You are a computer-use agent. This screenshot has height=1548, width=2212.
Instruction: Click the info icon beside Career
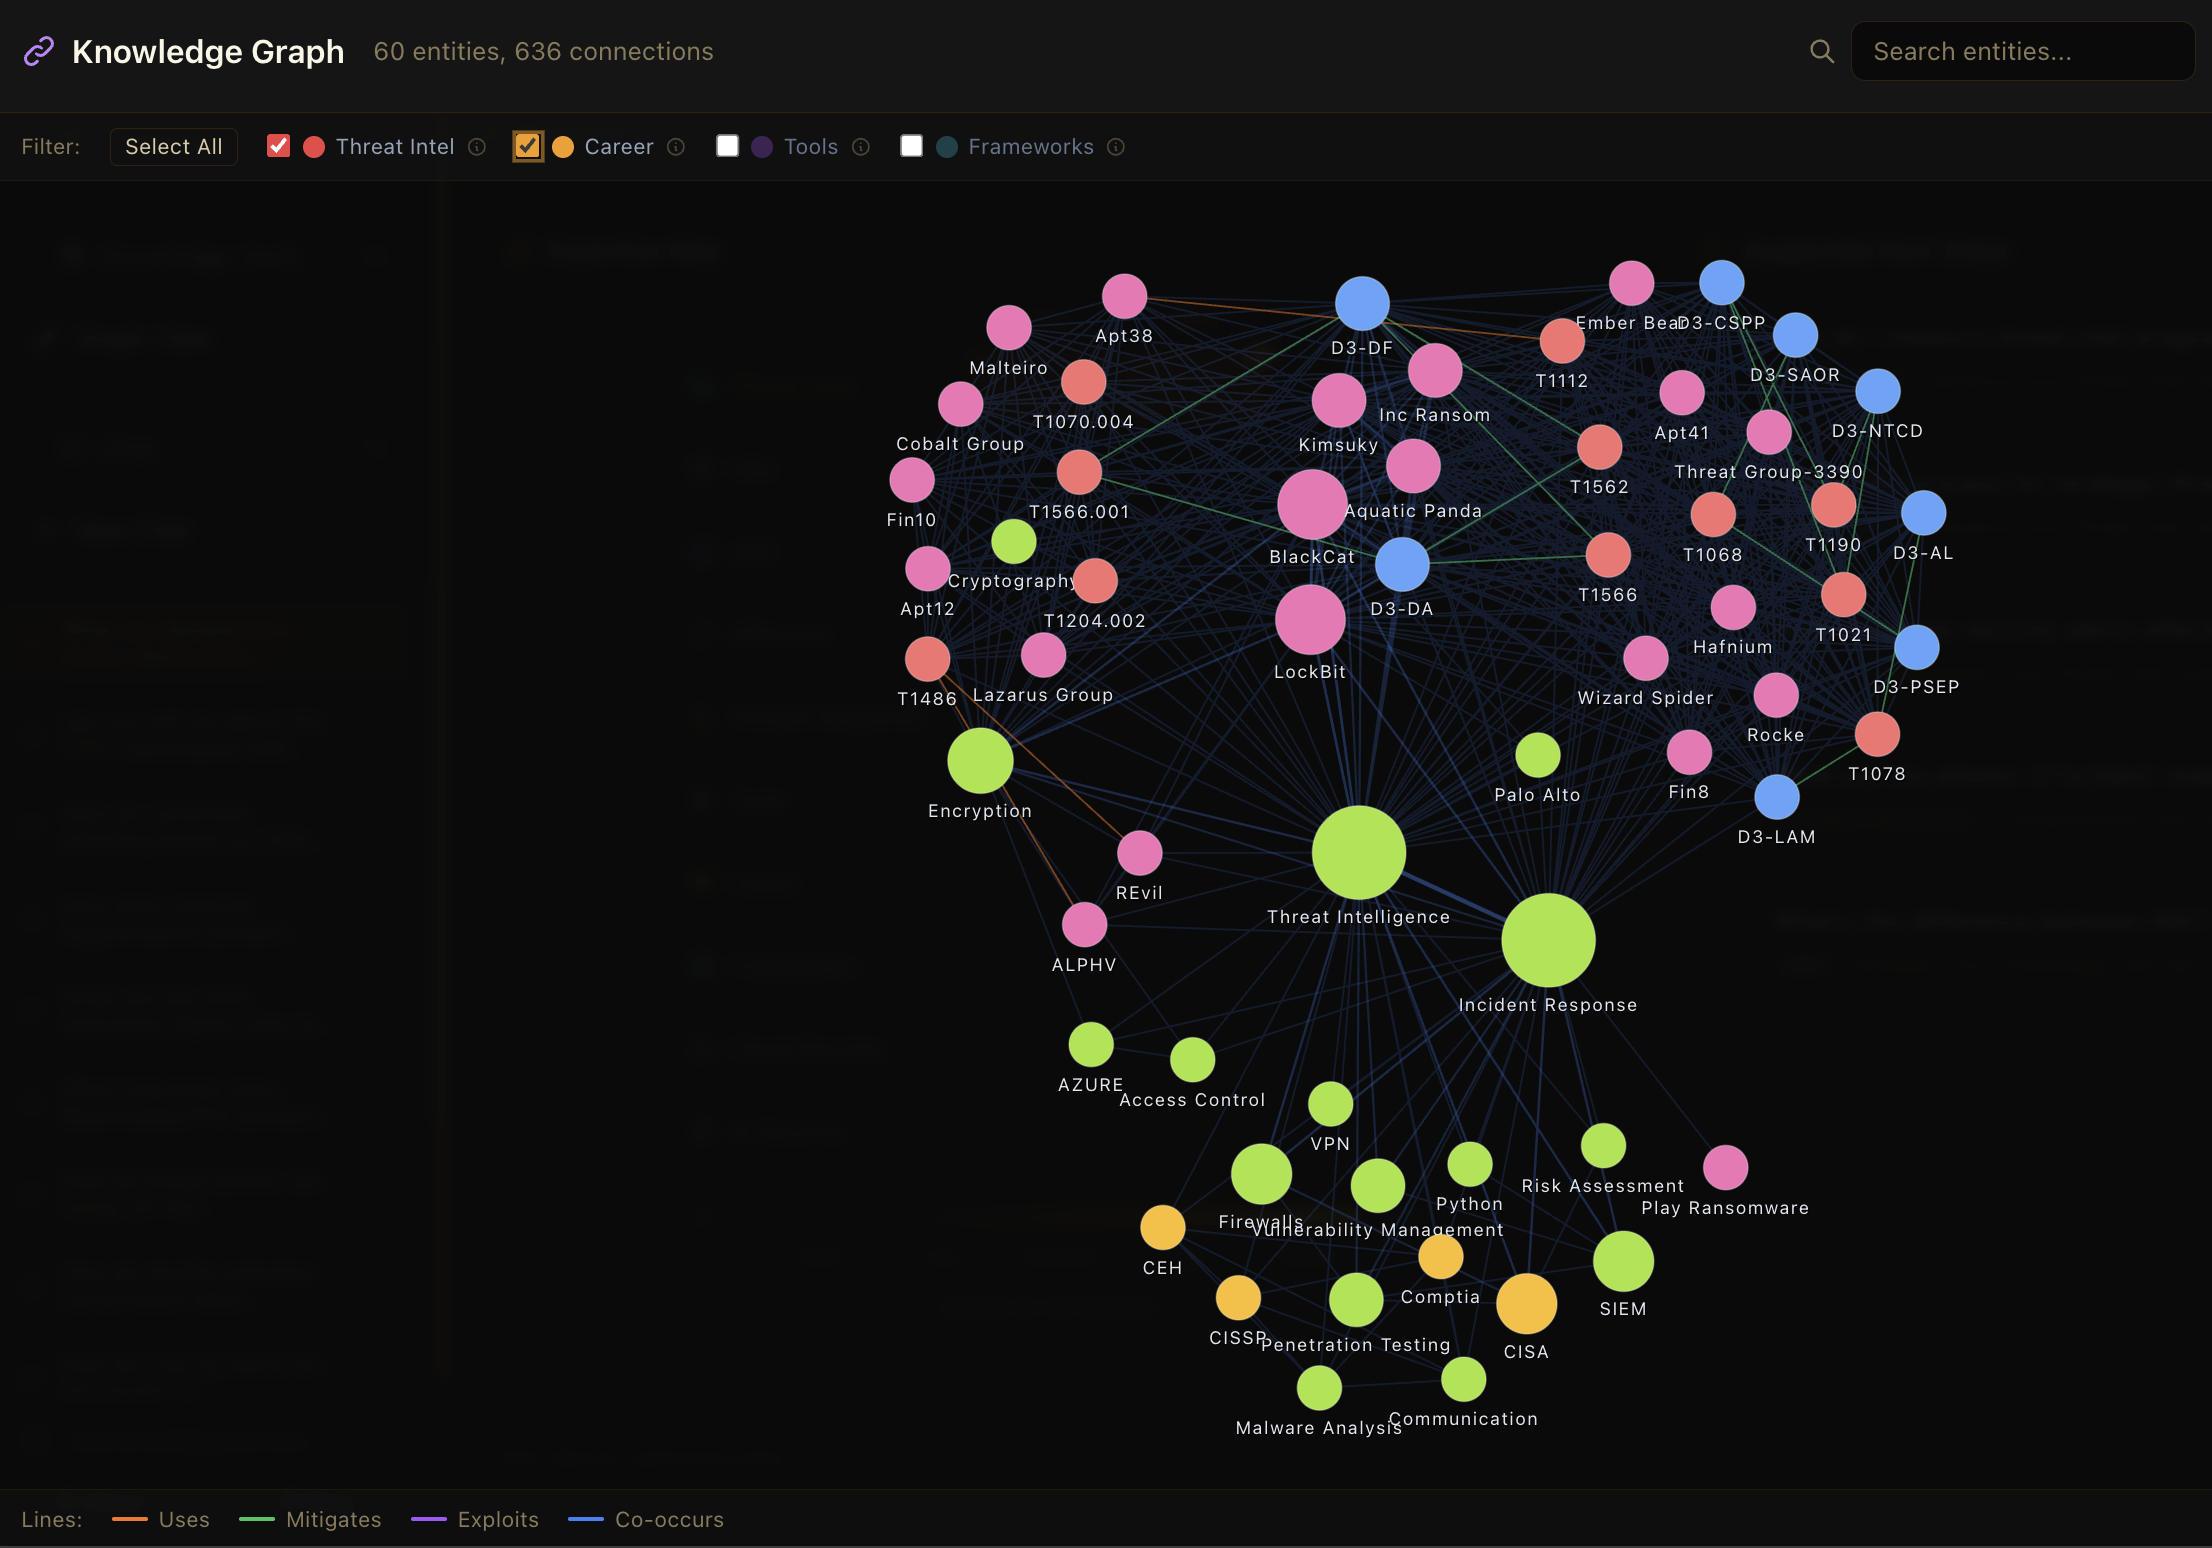pos(676,147)
